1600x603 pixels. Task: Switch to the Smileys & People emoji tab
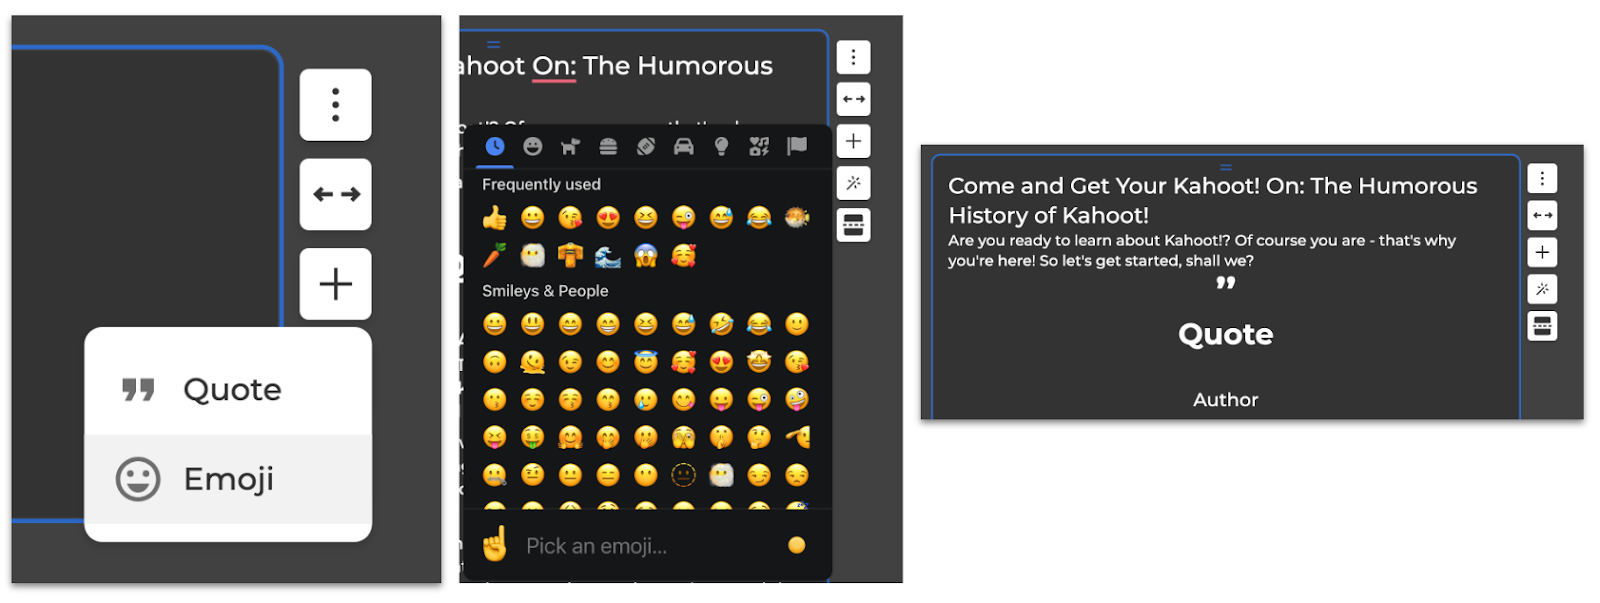[533, 147]
